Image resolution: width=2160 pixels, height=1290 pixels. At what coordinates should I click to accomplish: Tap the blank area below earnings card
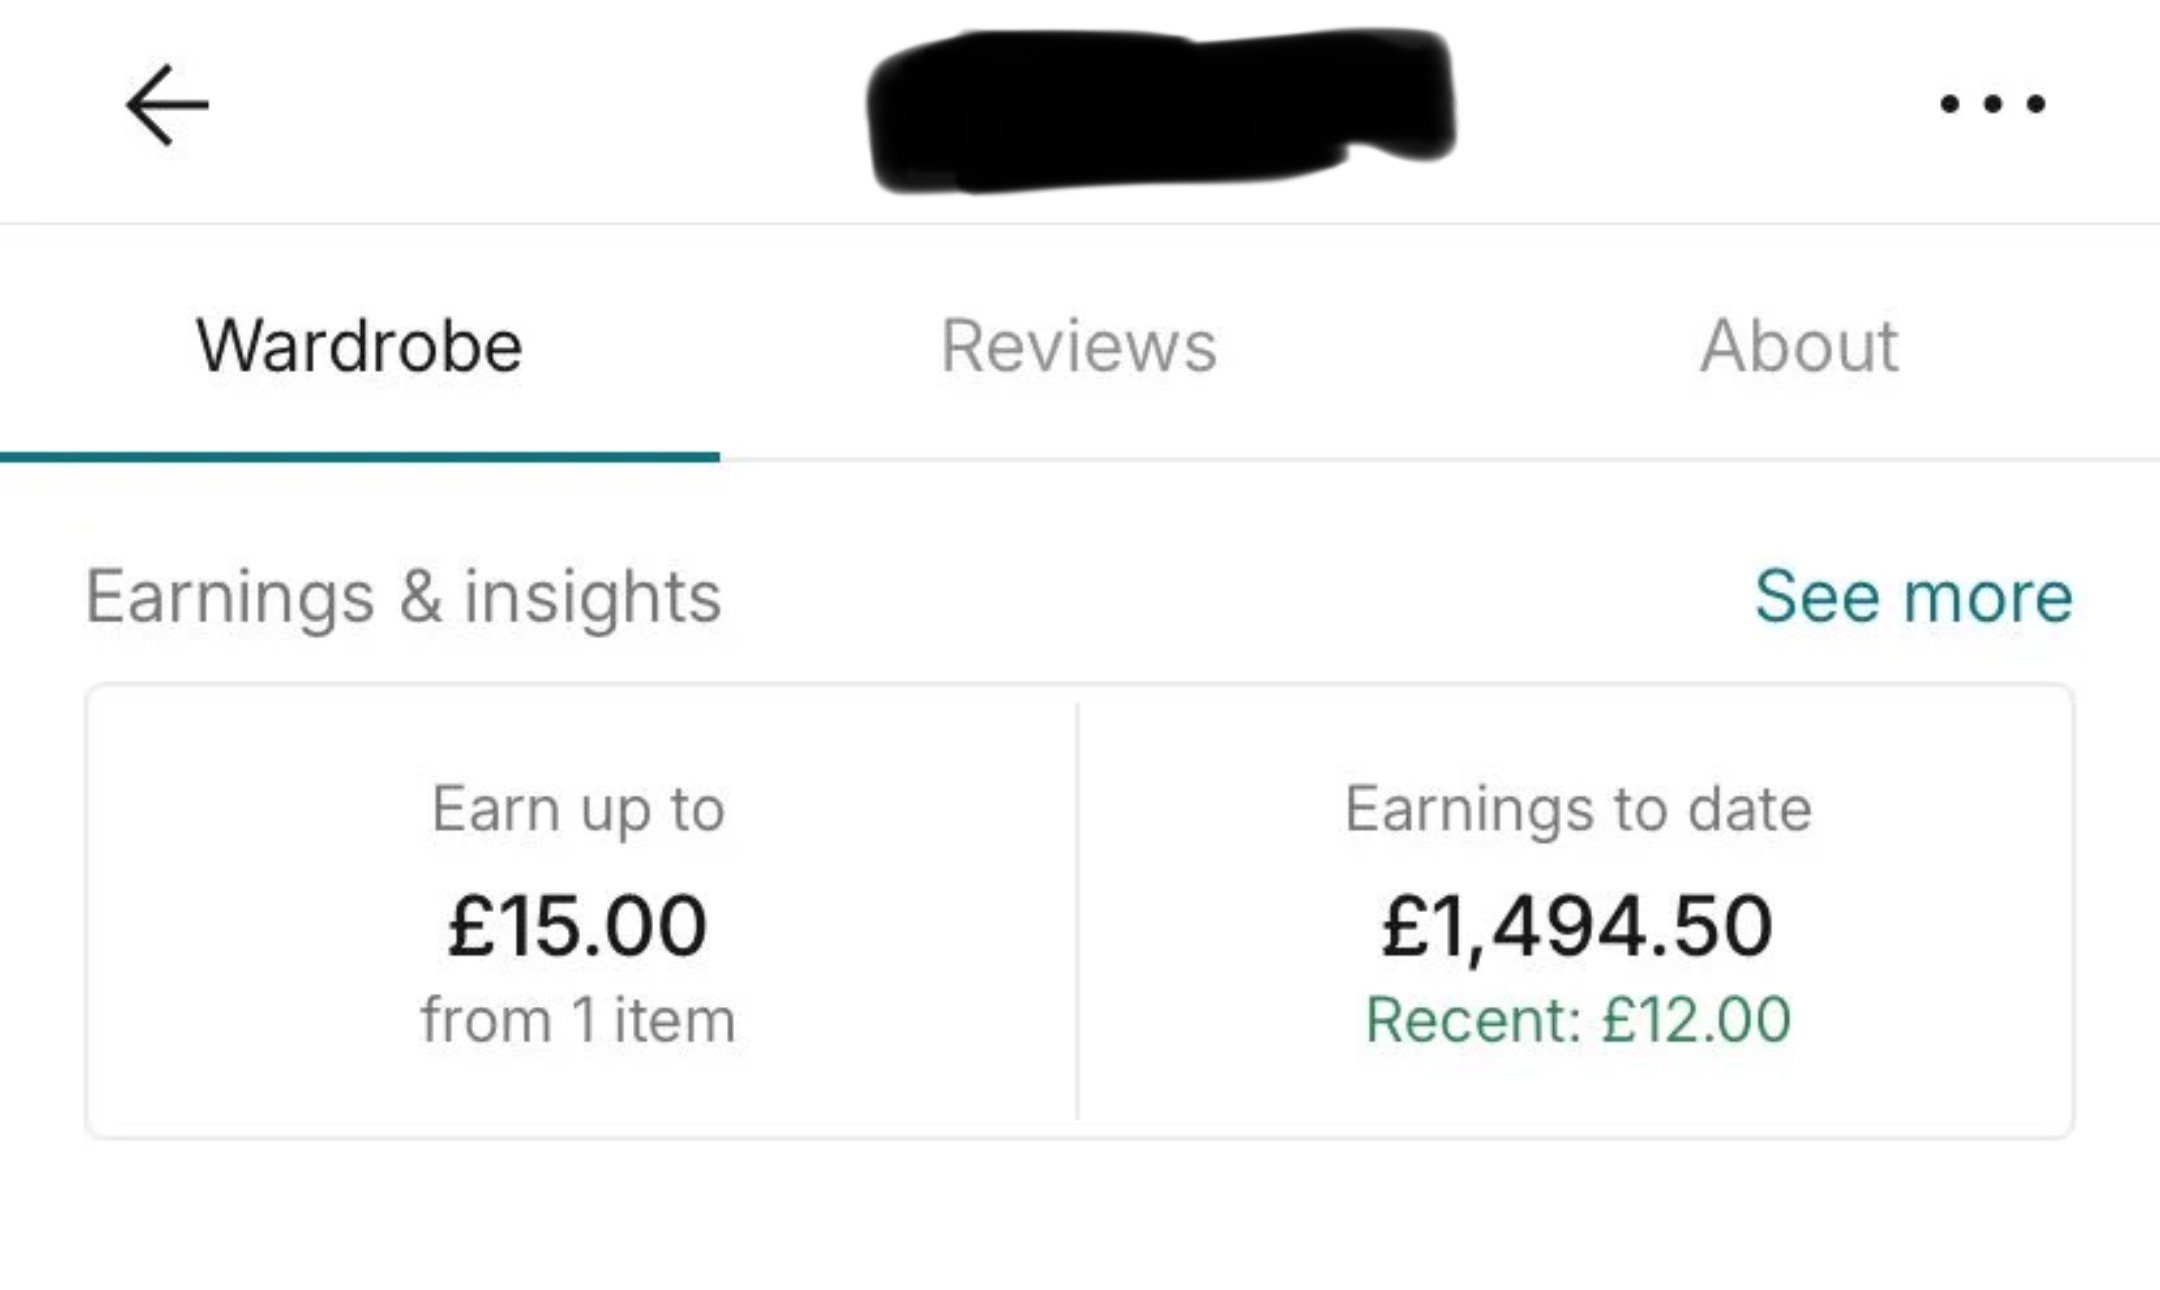pyautogui.click(x=1080, y=1220)
